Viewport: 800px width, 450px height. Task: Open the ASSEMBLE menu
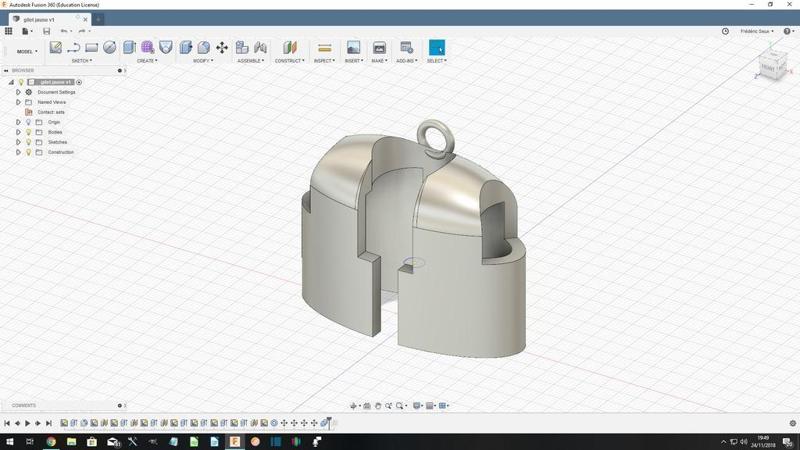[x=250, y=61]
